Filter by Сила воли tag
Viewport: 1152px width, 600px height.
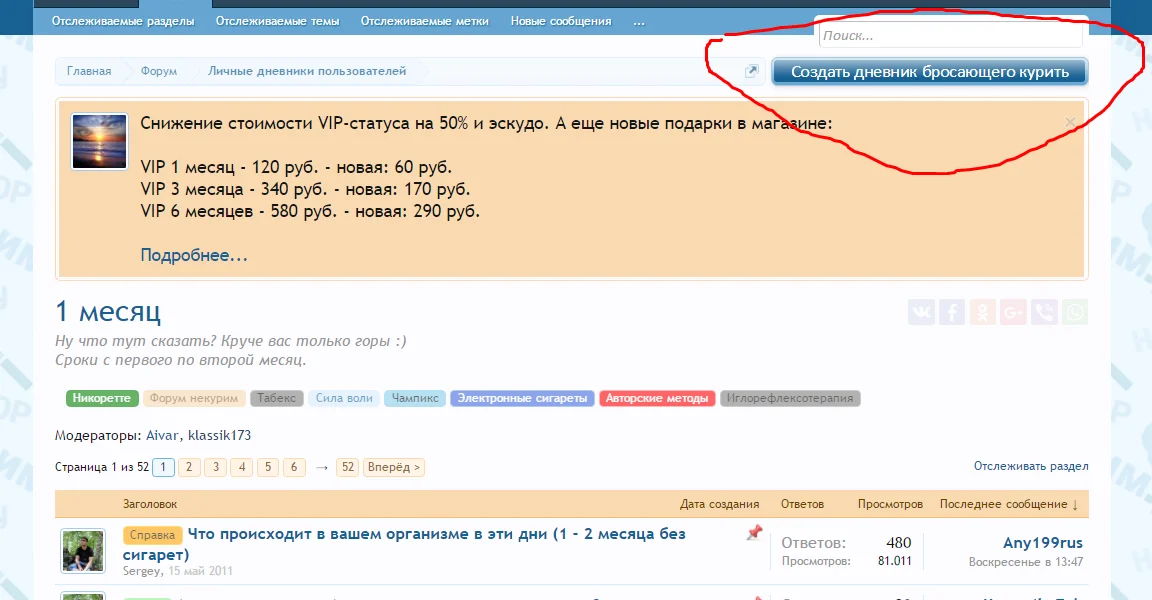tap(344, 398)
